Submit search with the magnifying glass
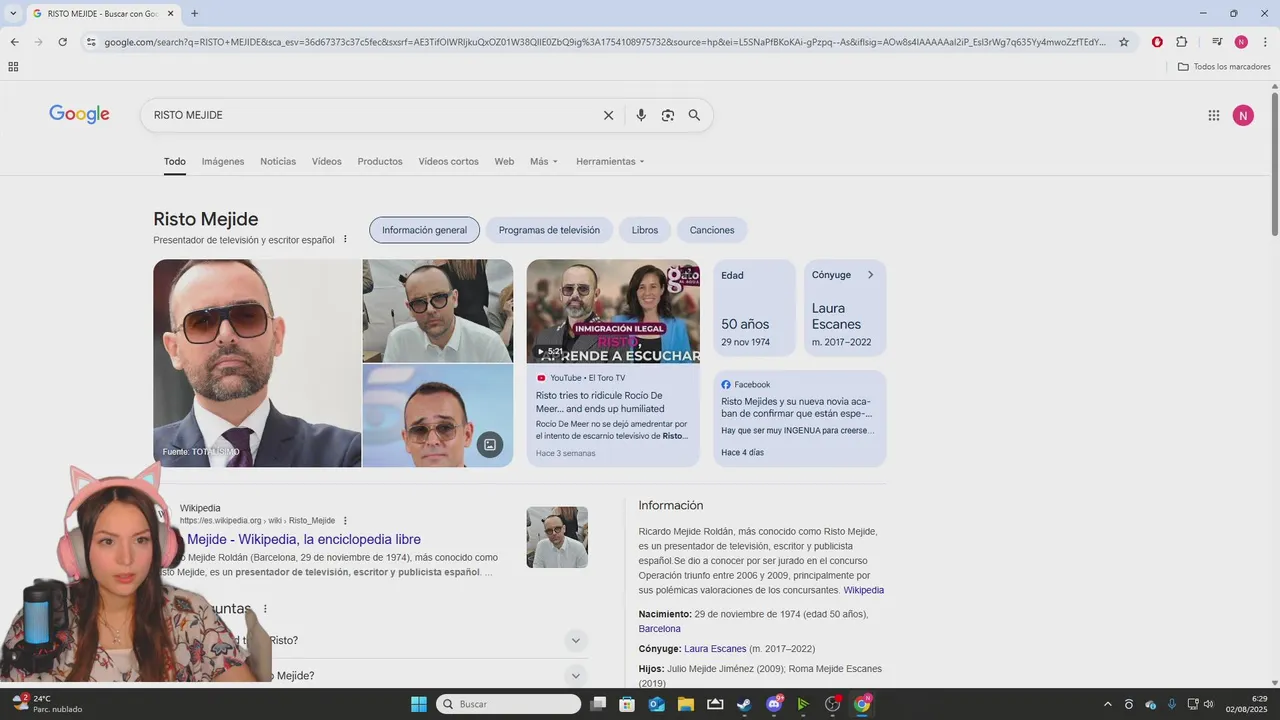 tap(694, 115)
